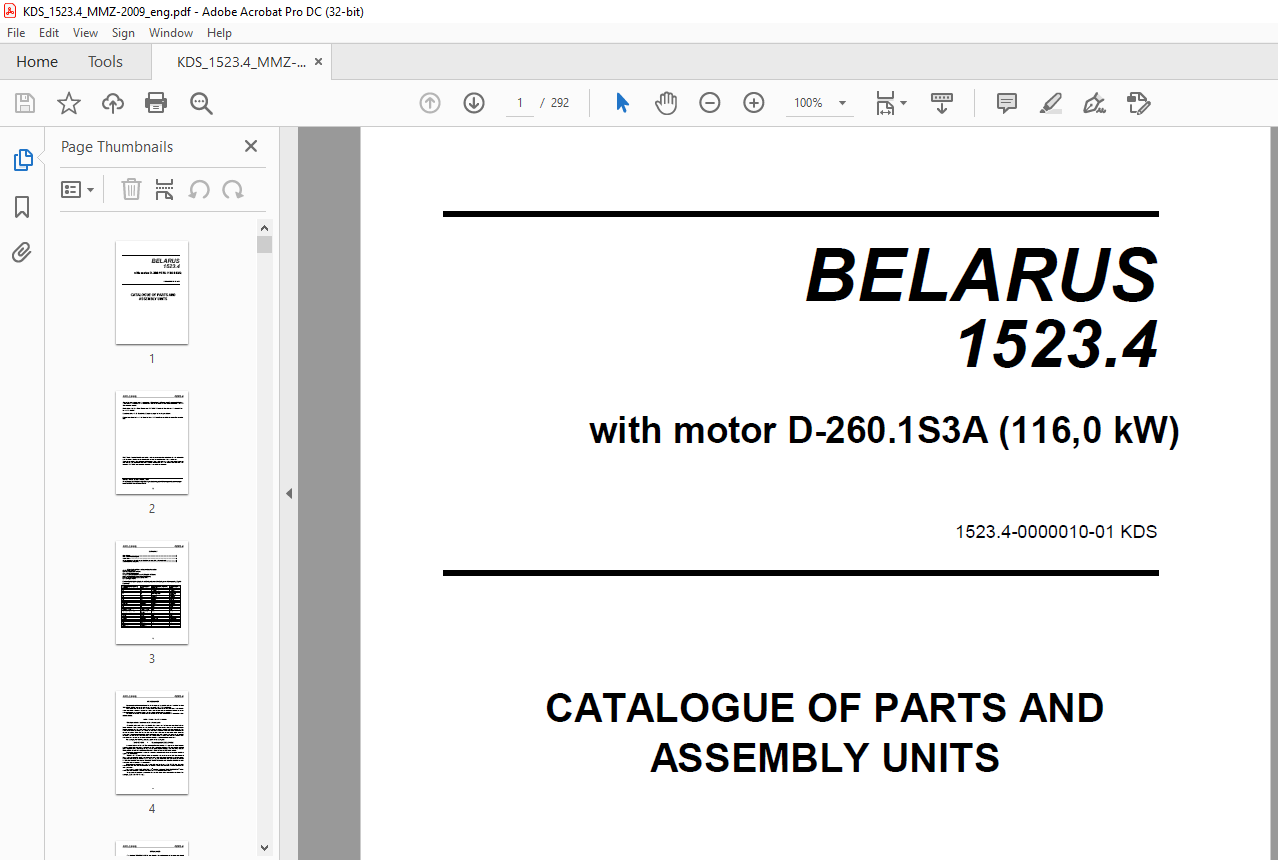Select page 4 thumbnail
This screenshot has width=1278, height=860.
(x=152, y=742)
